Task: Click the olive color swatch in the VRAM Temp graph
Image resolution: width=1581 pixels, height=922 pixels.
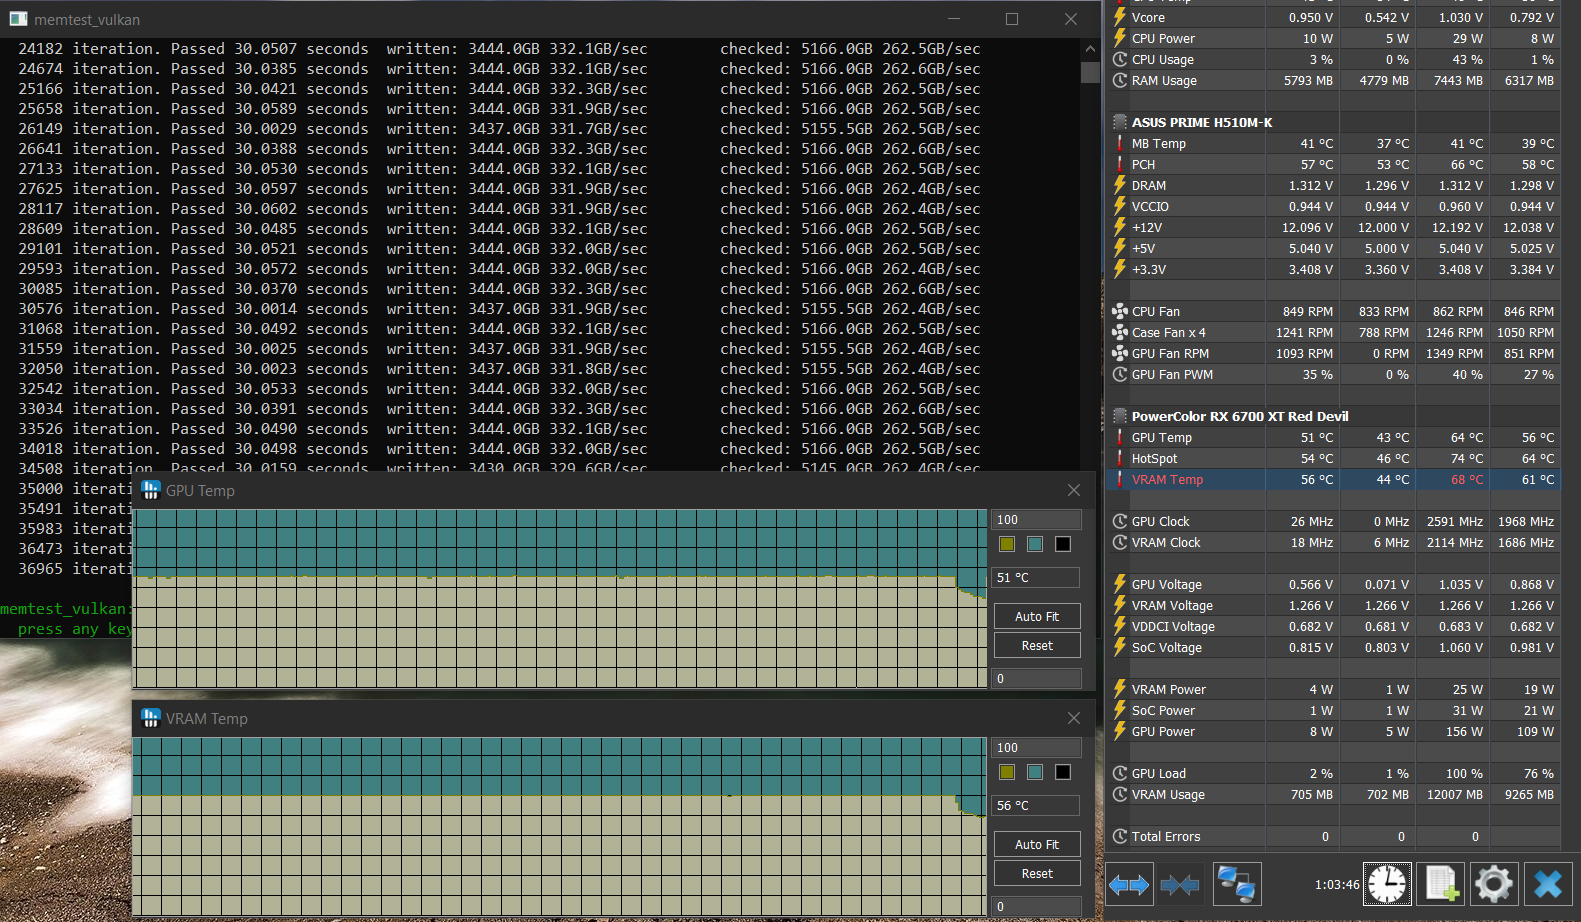Action: click(x=1007, y=772)
